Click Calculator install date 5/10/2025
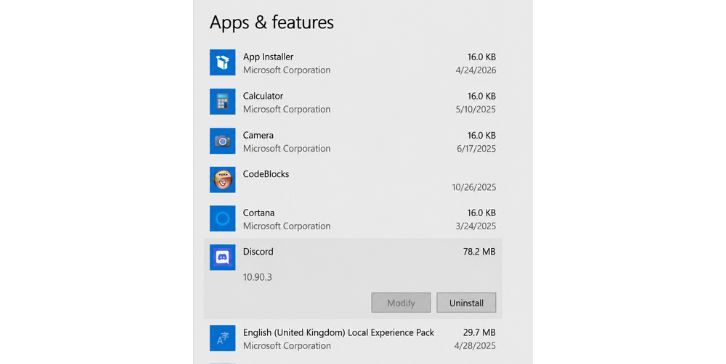This screenshot has width=726, height=364. pos(476,110)
